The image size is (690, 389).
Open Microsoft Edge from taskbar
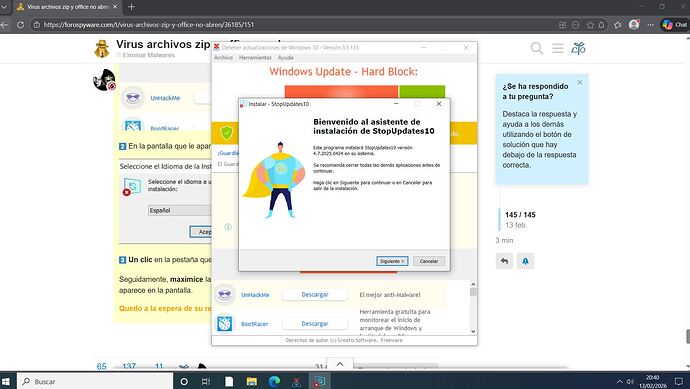pos(274,382)
